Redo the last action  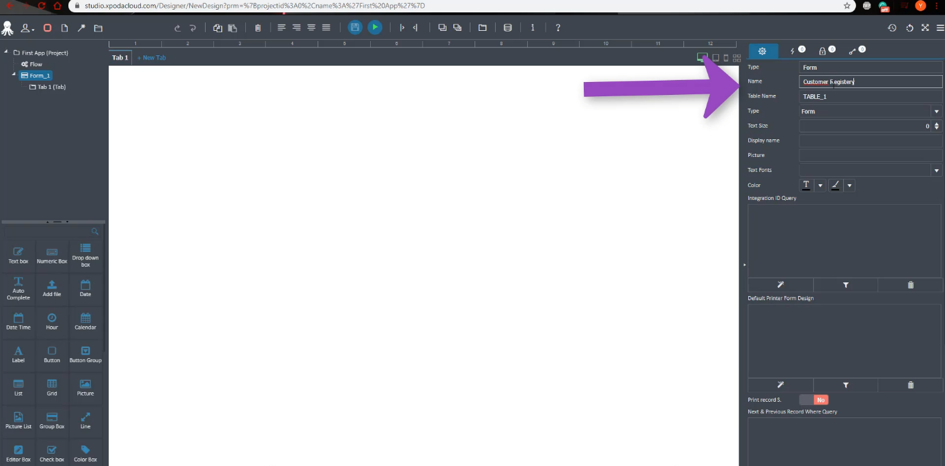click(x=193, y=28)
